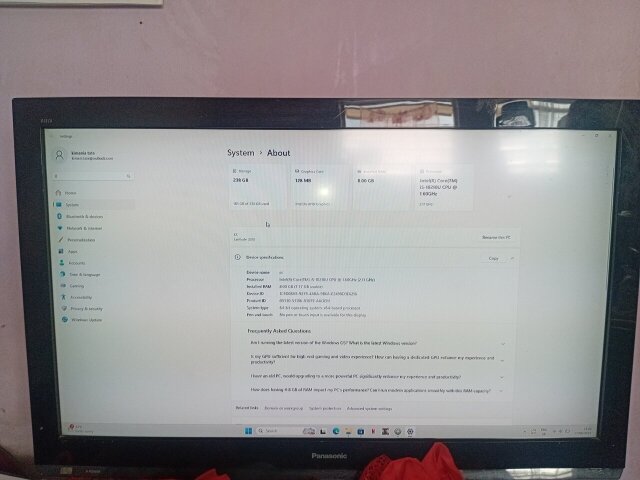Open the Windows Start menu
The image size is (640, 480).
click(x=248, y=431)
